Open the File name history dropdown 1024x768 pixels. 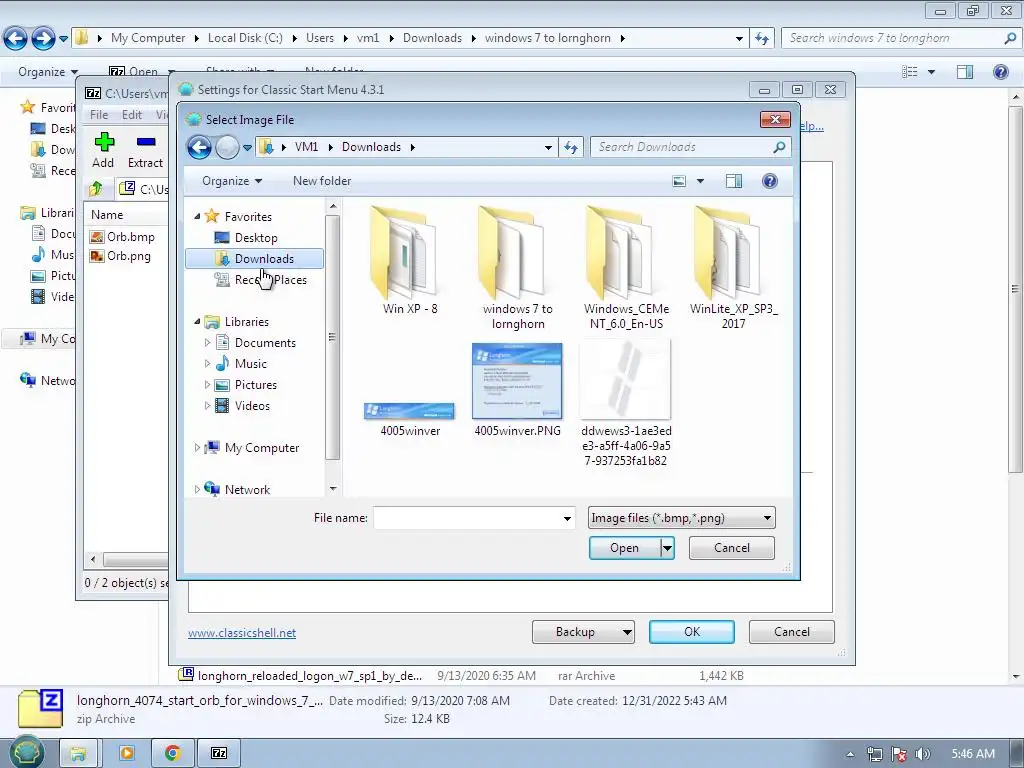click(x=567, y=519)
